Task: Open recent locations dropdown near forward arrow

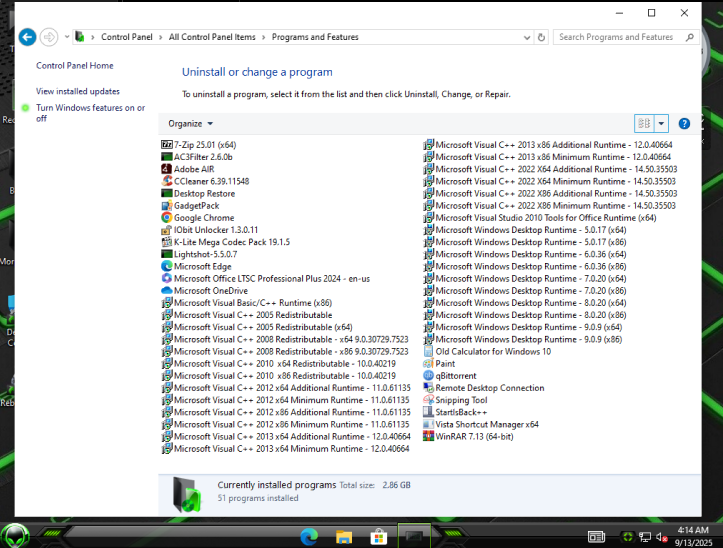Action: click(67, 37)
